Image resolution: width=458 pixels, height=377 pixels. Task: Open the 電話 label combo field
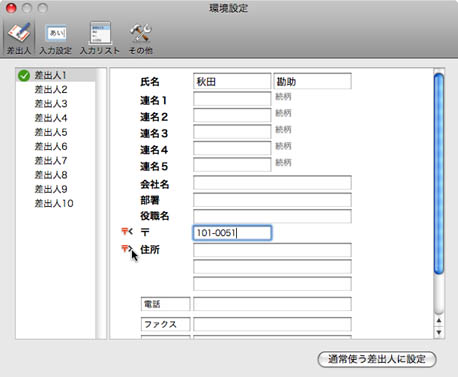(x=165, y=304)
